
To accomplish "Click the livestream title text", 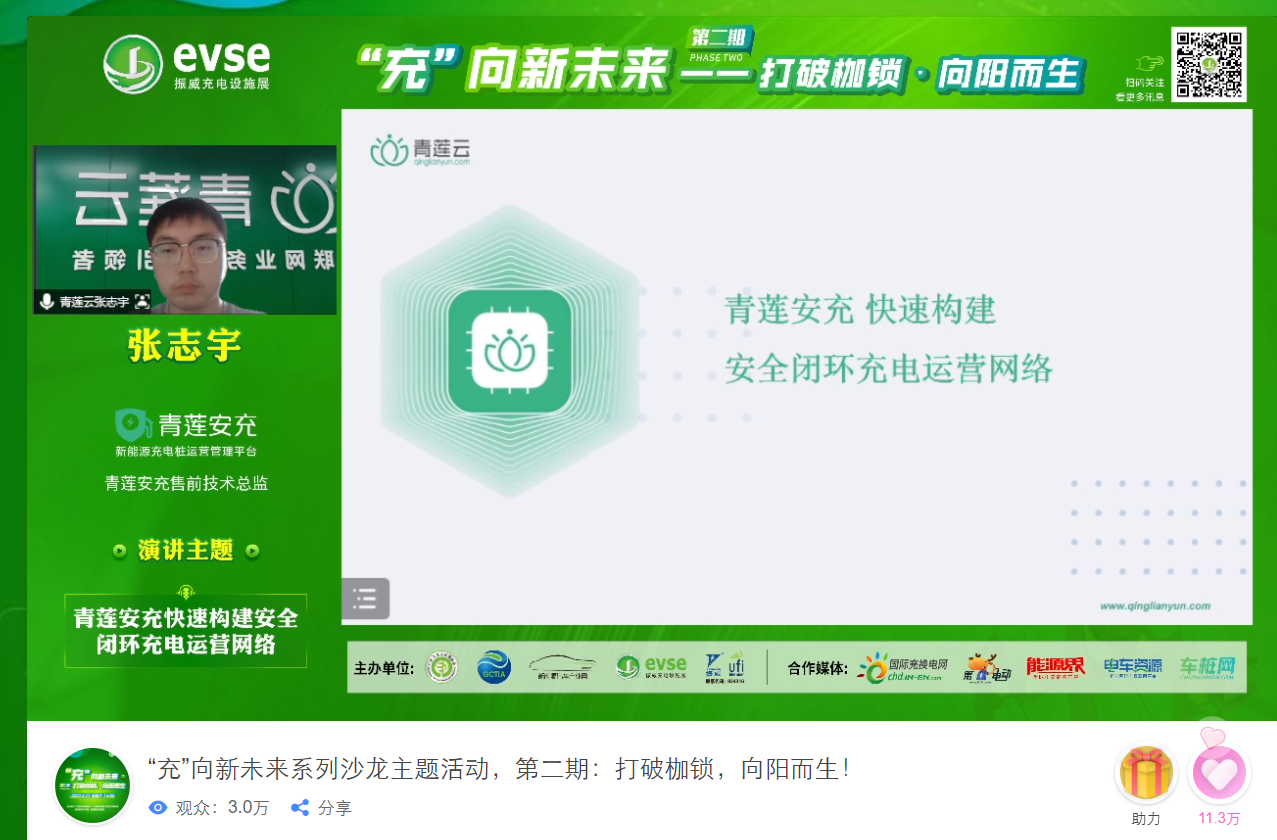I will tap(498, 769).
